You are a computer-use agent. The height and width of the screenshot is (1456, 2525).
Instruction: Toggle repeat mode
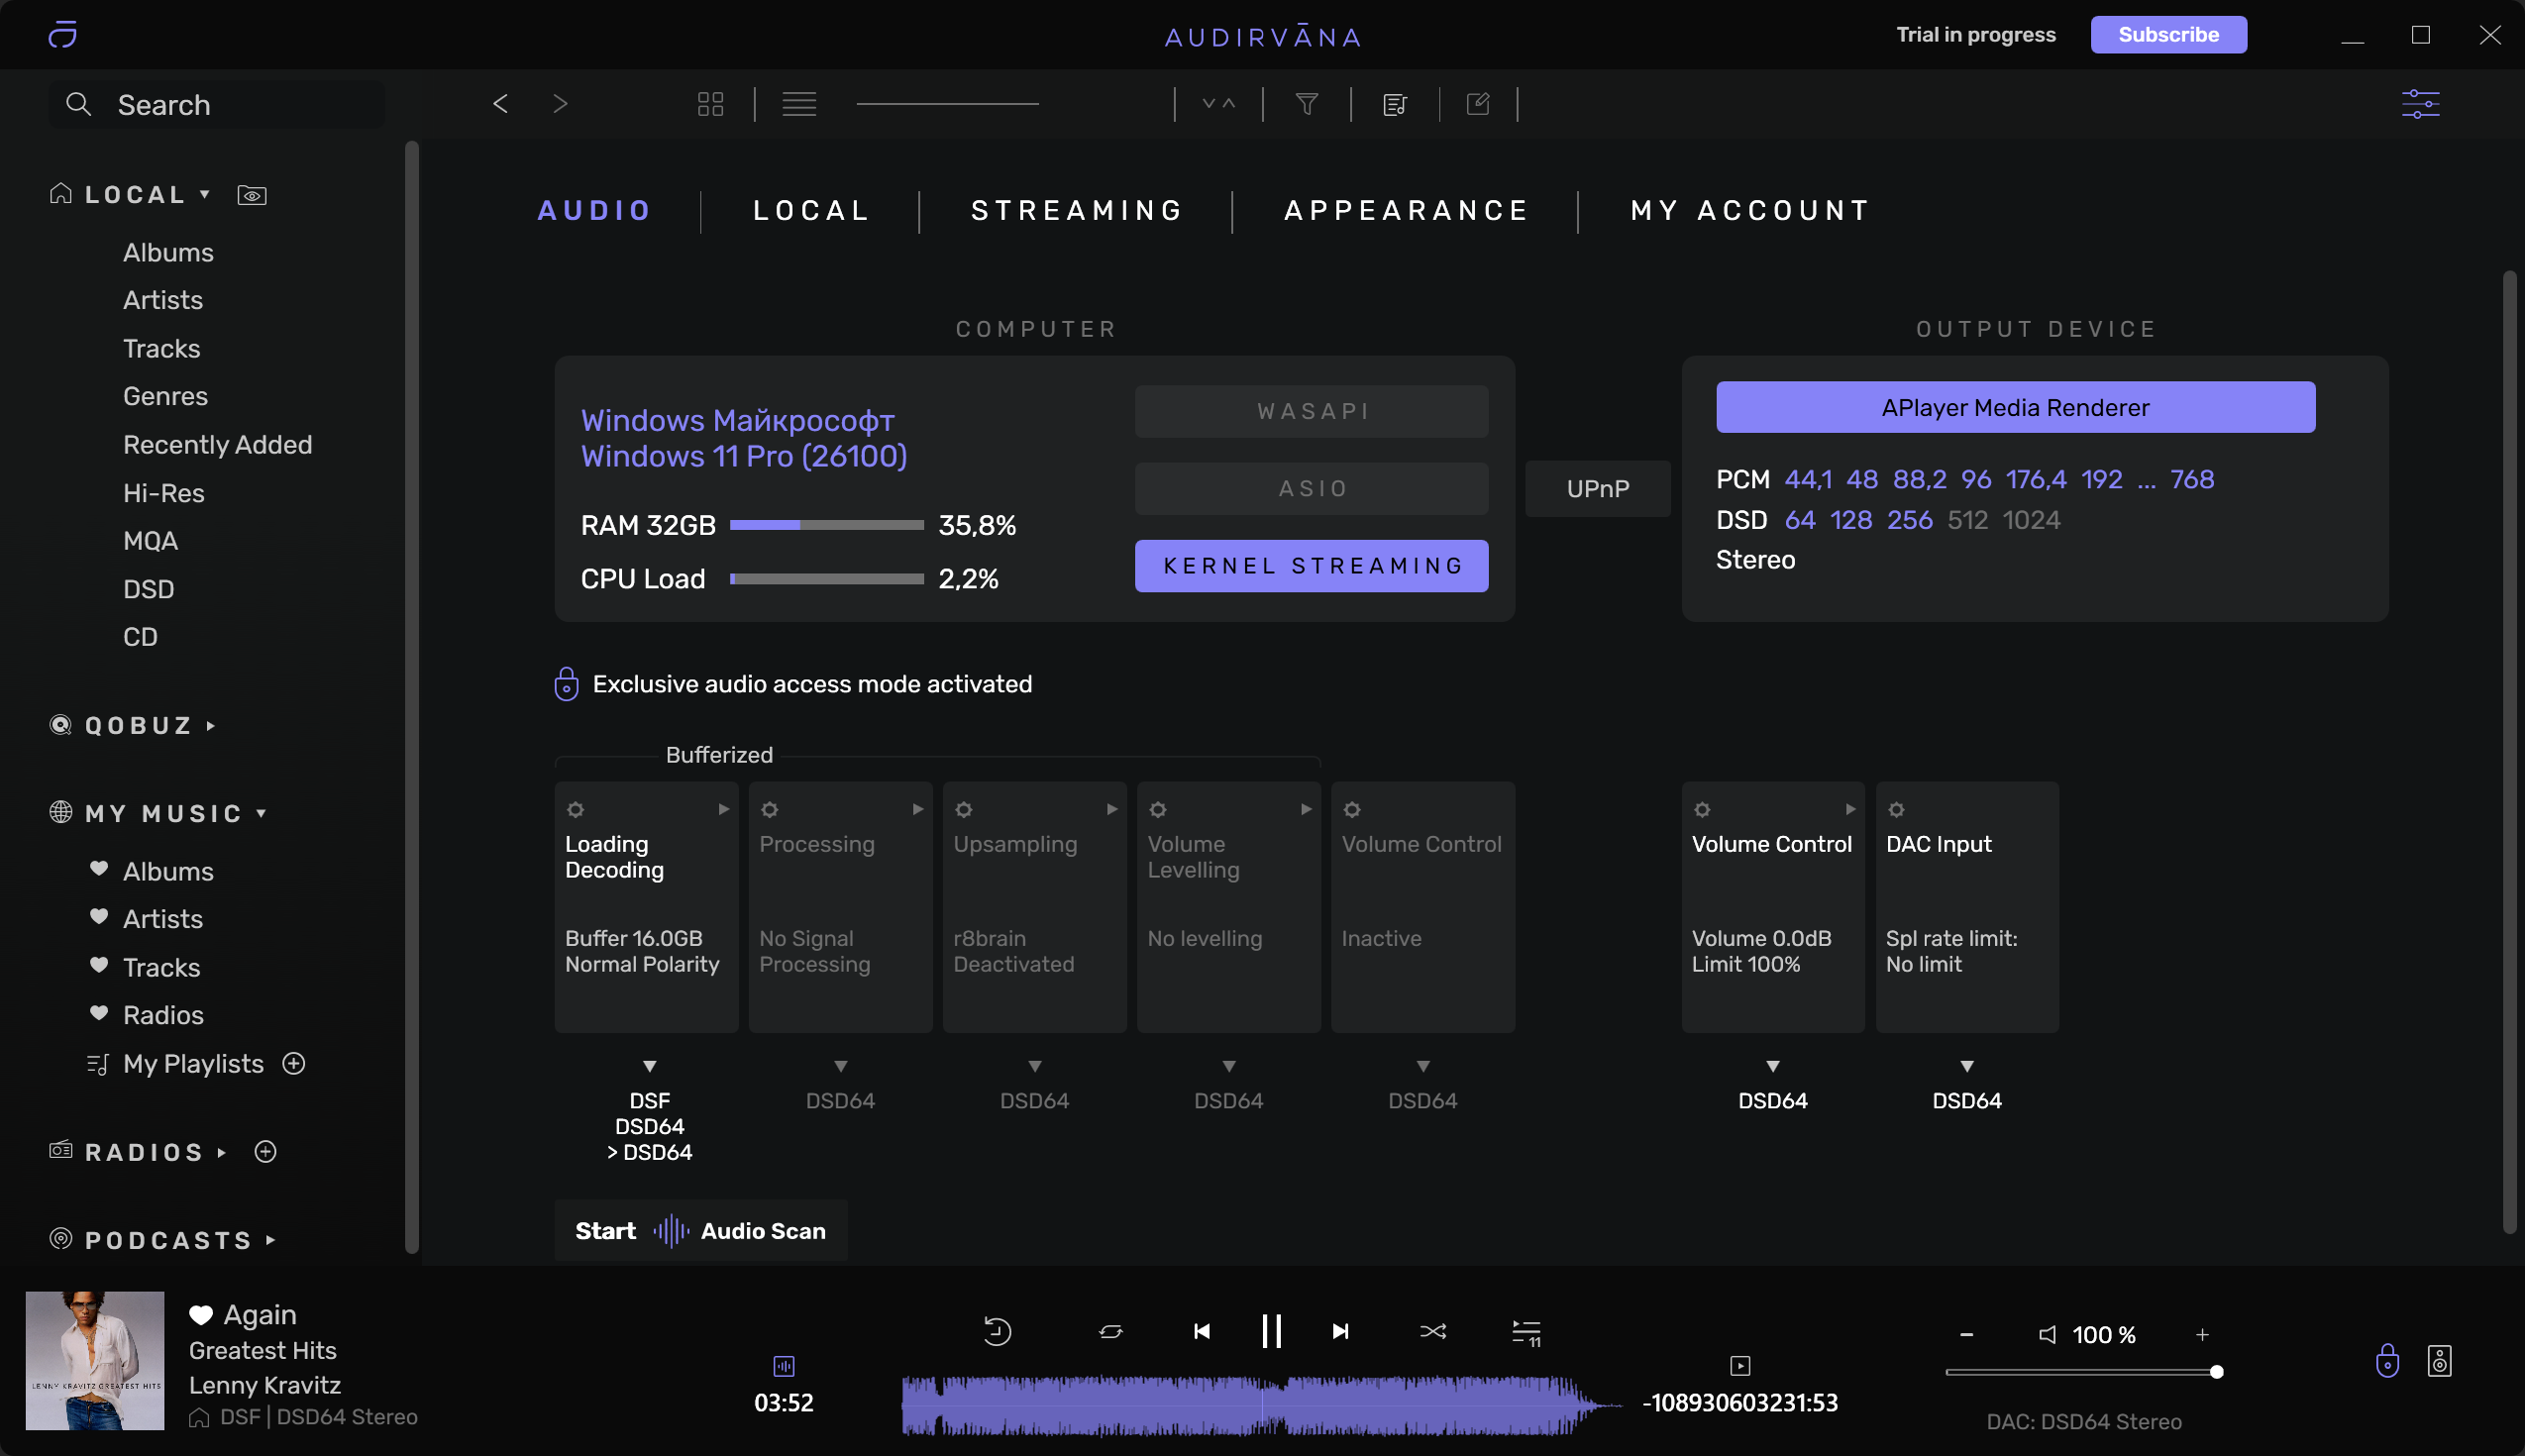pyautogui.click(x=1111, y=1331)
